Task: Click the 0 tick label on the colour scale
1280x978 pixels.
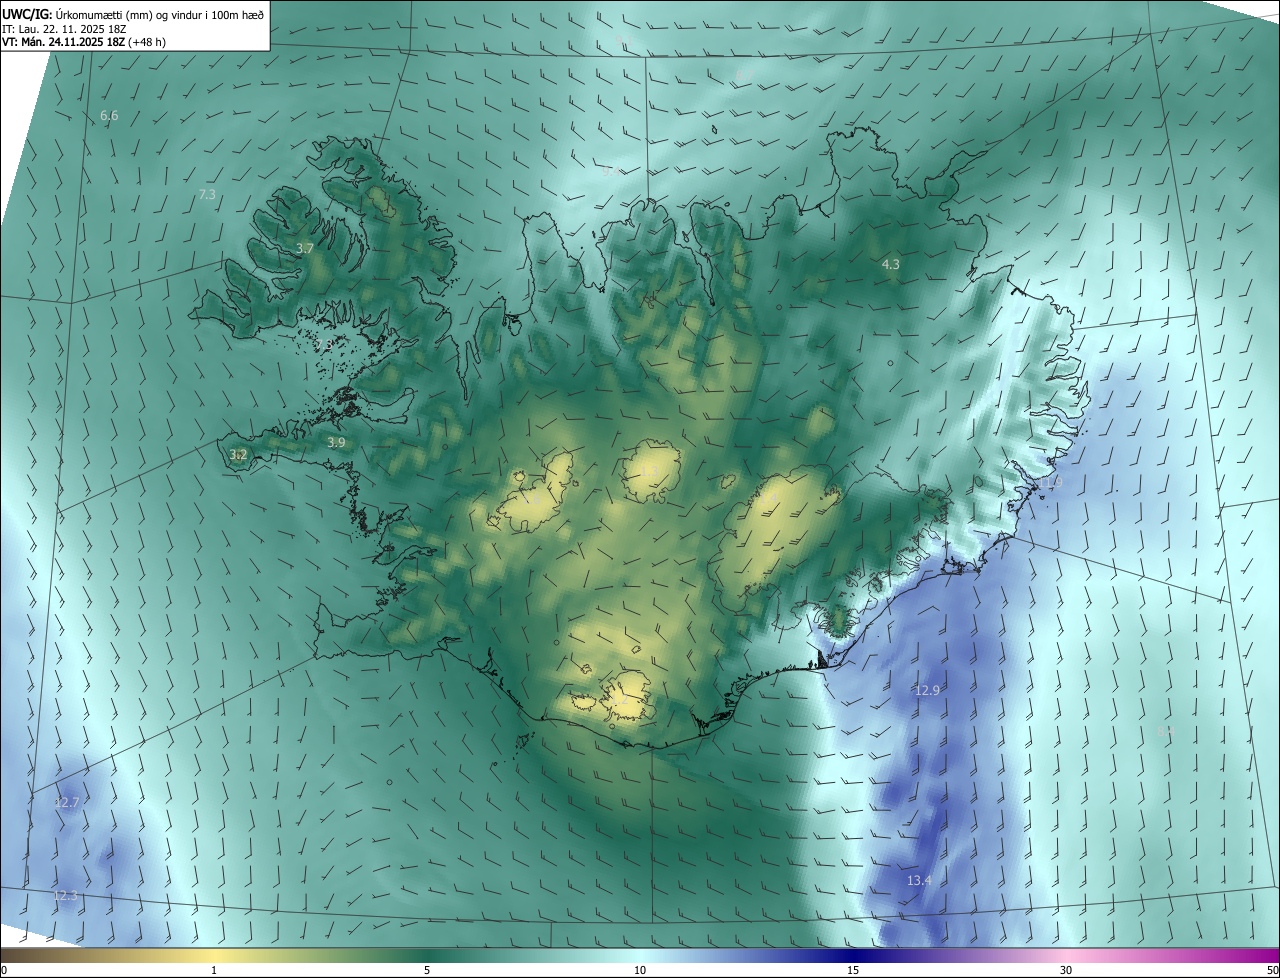Action: point(4,970)
